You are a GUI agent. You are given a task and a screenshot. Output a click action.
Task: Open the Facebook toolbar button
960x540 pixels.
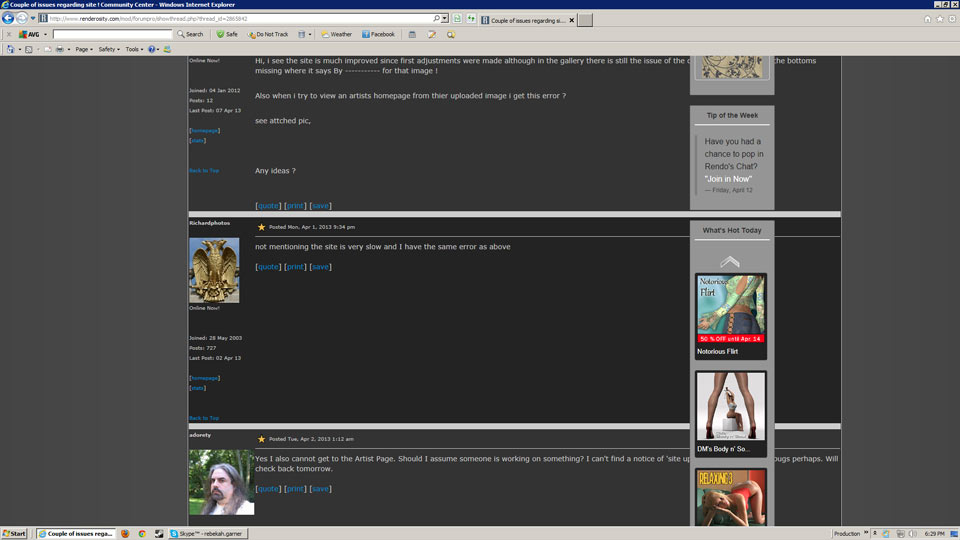click(378, 34)
